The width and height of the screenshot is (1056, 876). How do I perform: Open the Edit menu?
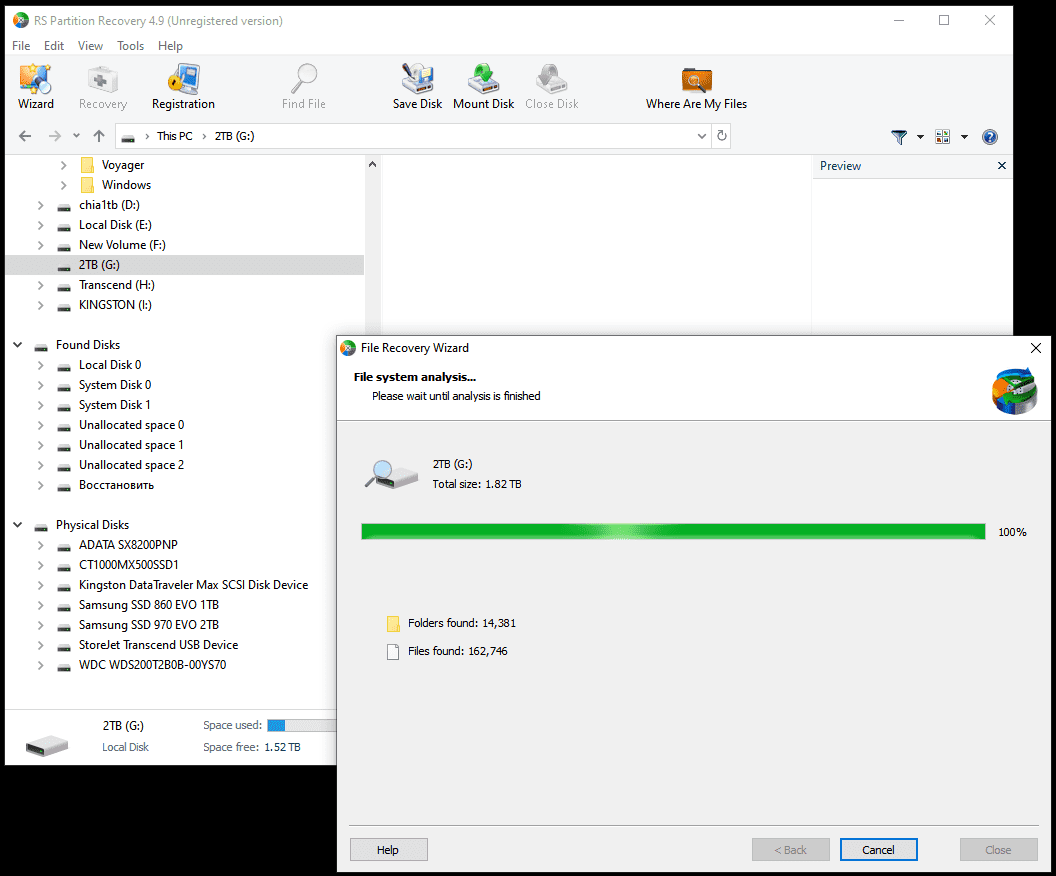point(54,46)
